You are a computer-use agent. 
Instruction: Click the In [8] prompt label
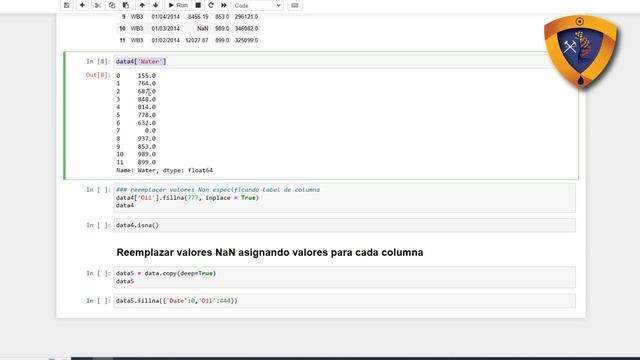pos(98,62)
